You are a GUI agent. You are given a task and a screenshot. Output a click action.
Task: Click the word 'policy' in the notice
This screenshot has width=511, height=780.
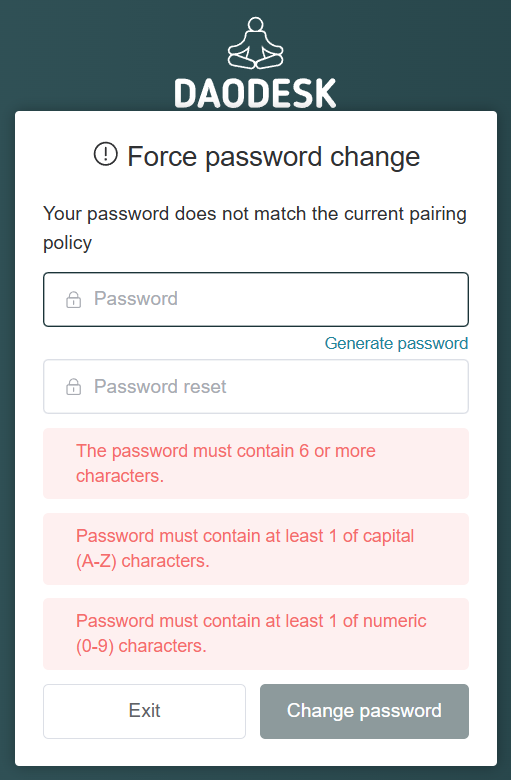coord(68,243)
